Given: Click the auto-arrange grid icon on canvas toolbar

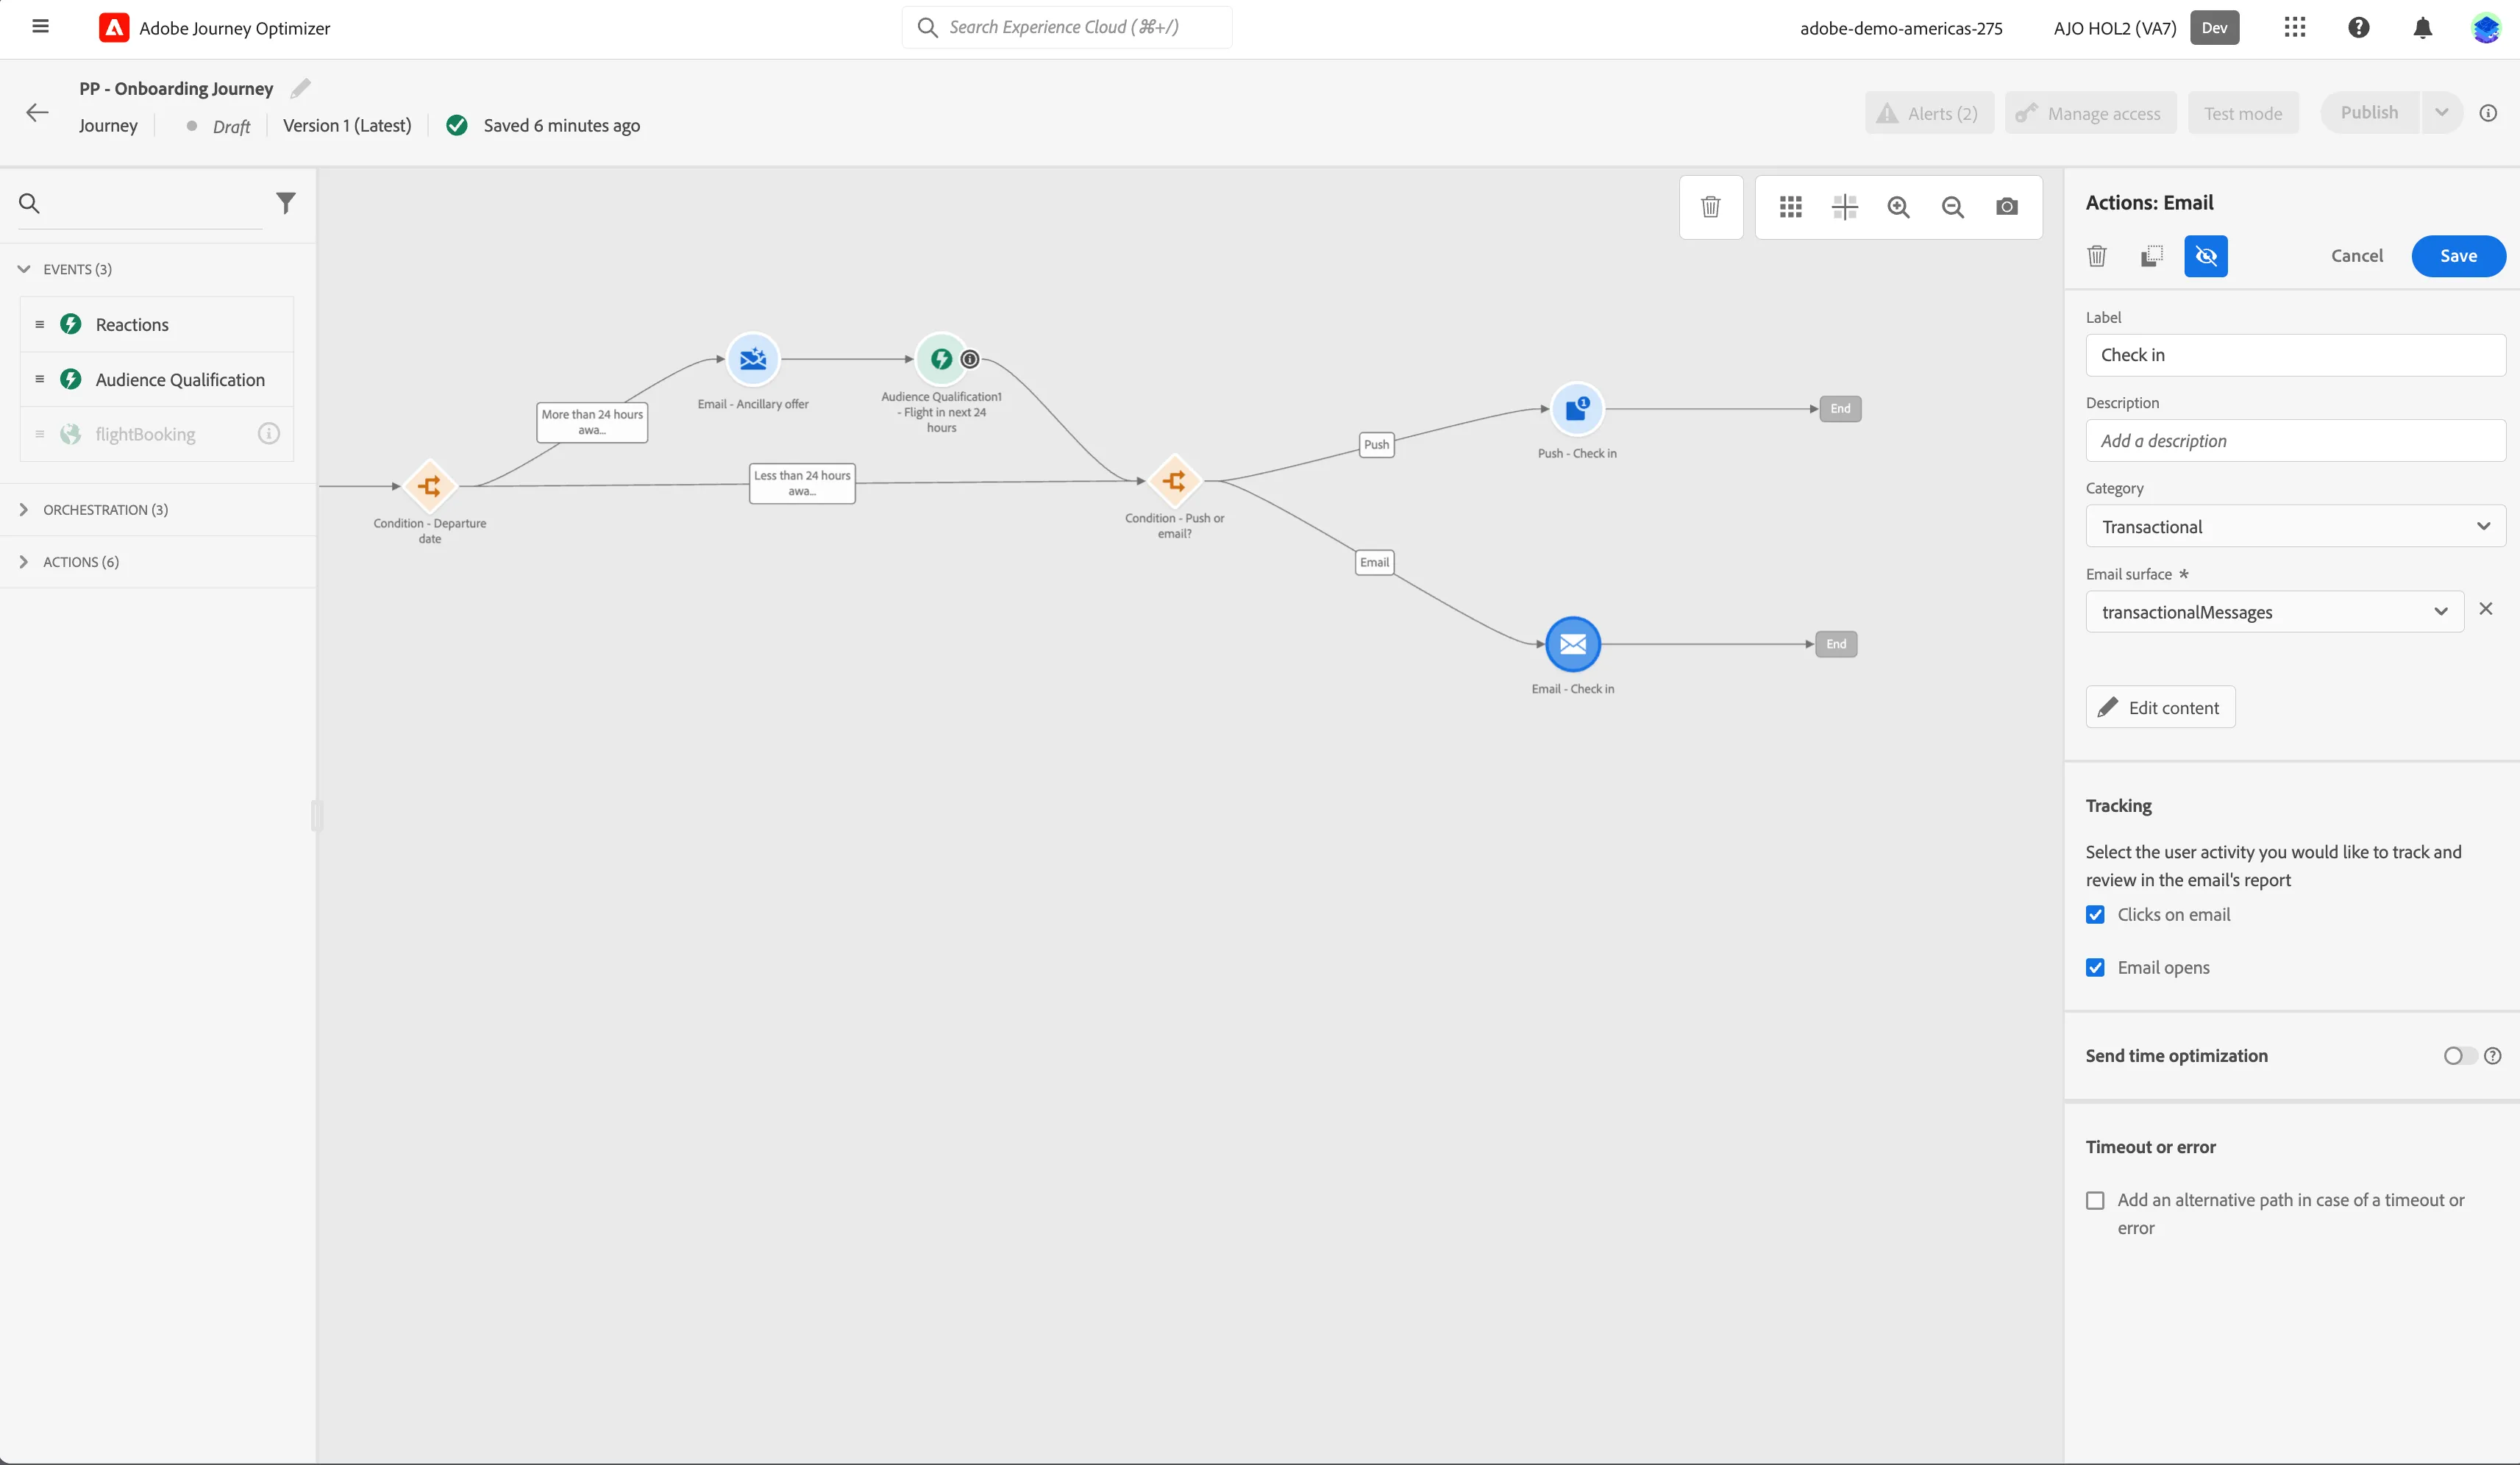Looking at the screenshot, I should point(1791,206).
